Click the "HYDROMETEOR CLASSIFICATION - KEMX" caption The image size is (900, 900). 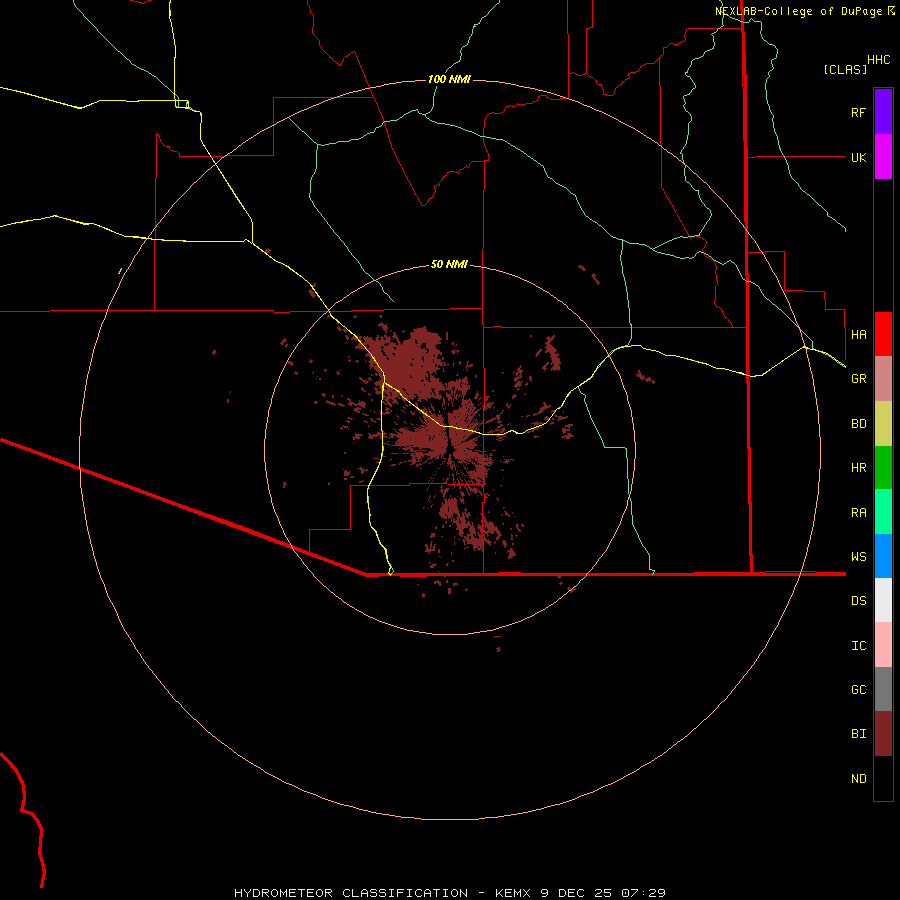(385, 893)
